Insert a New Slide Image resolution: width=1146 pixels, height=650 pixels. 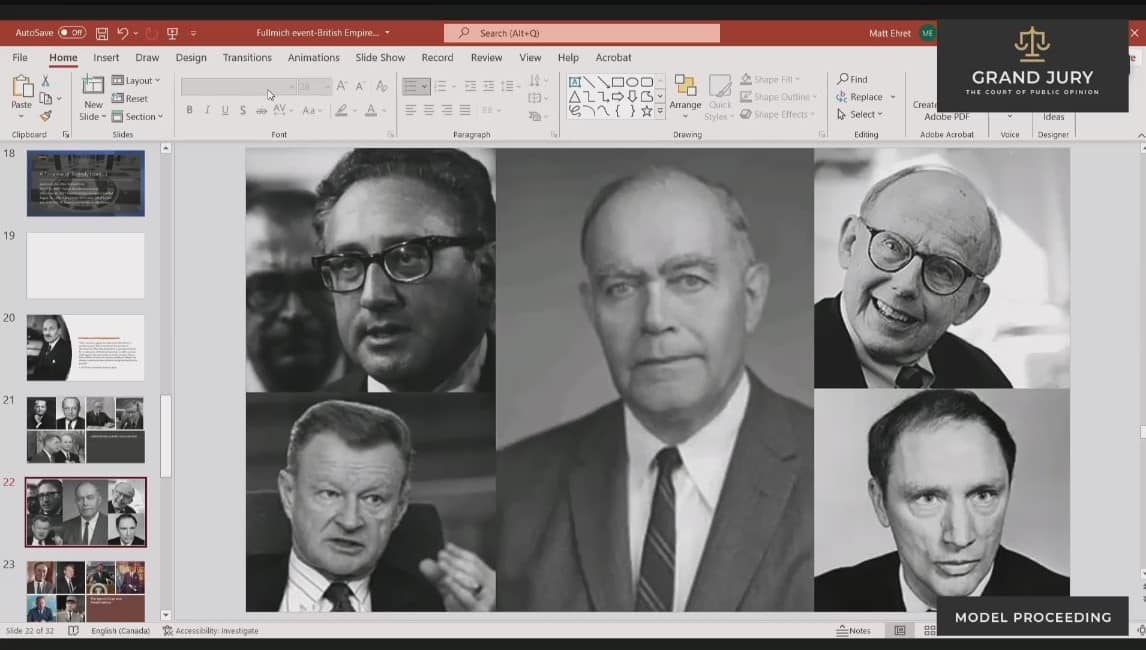[92, 98]
